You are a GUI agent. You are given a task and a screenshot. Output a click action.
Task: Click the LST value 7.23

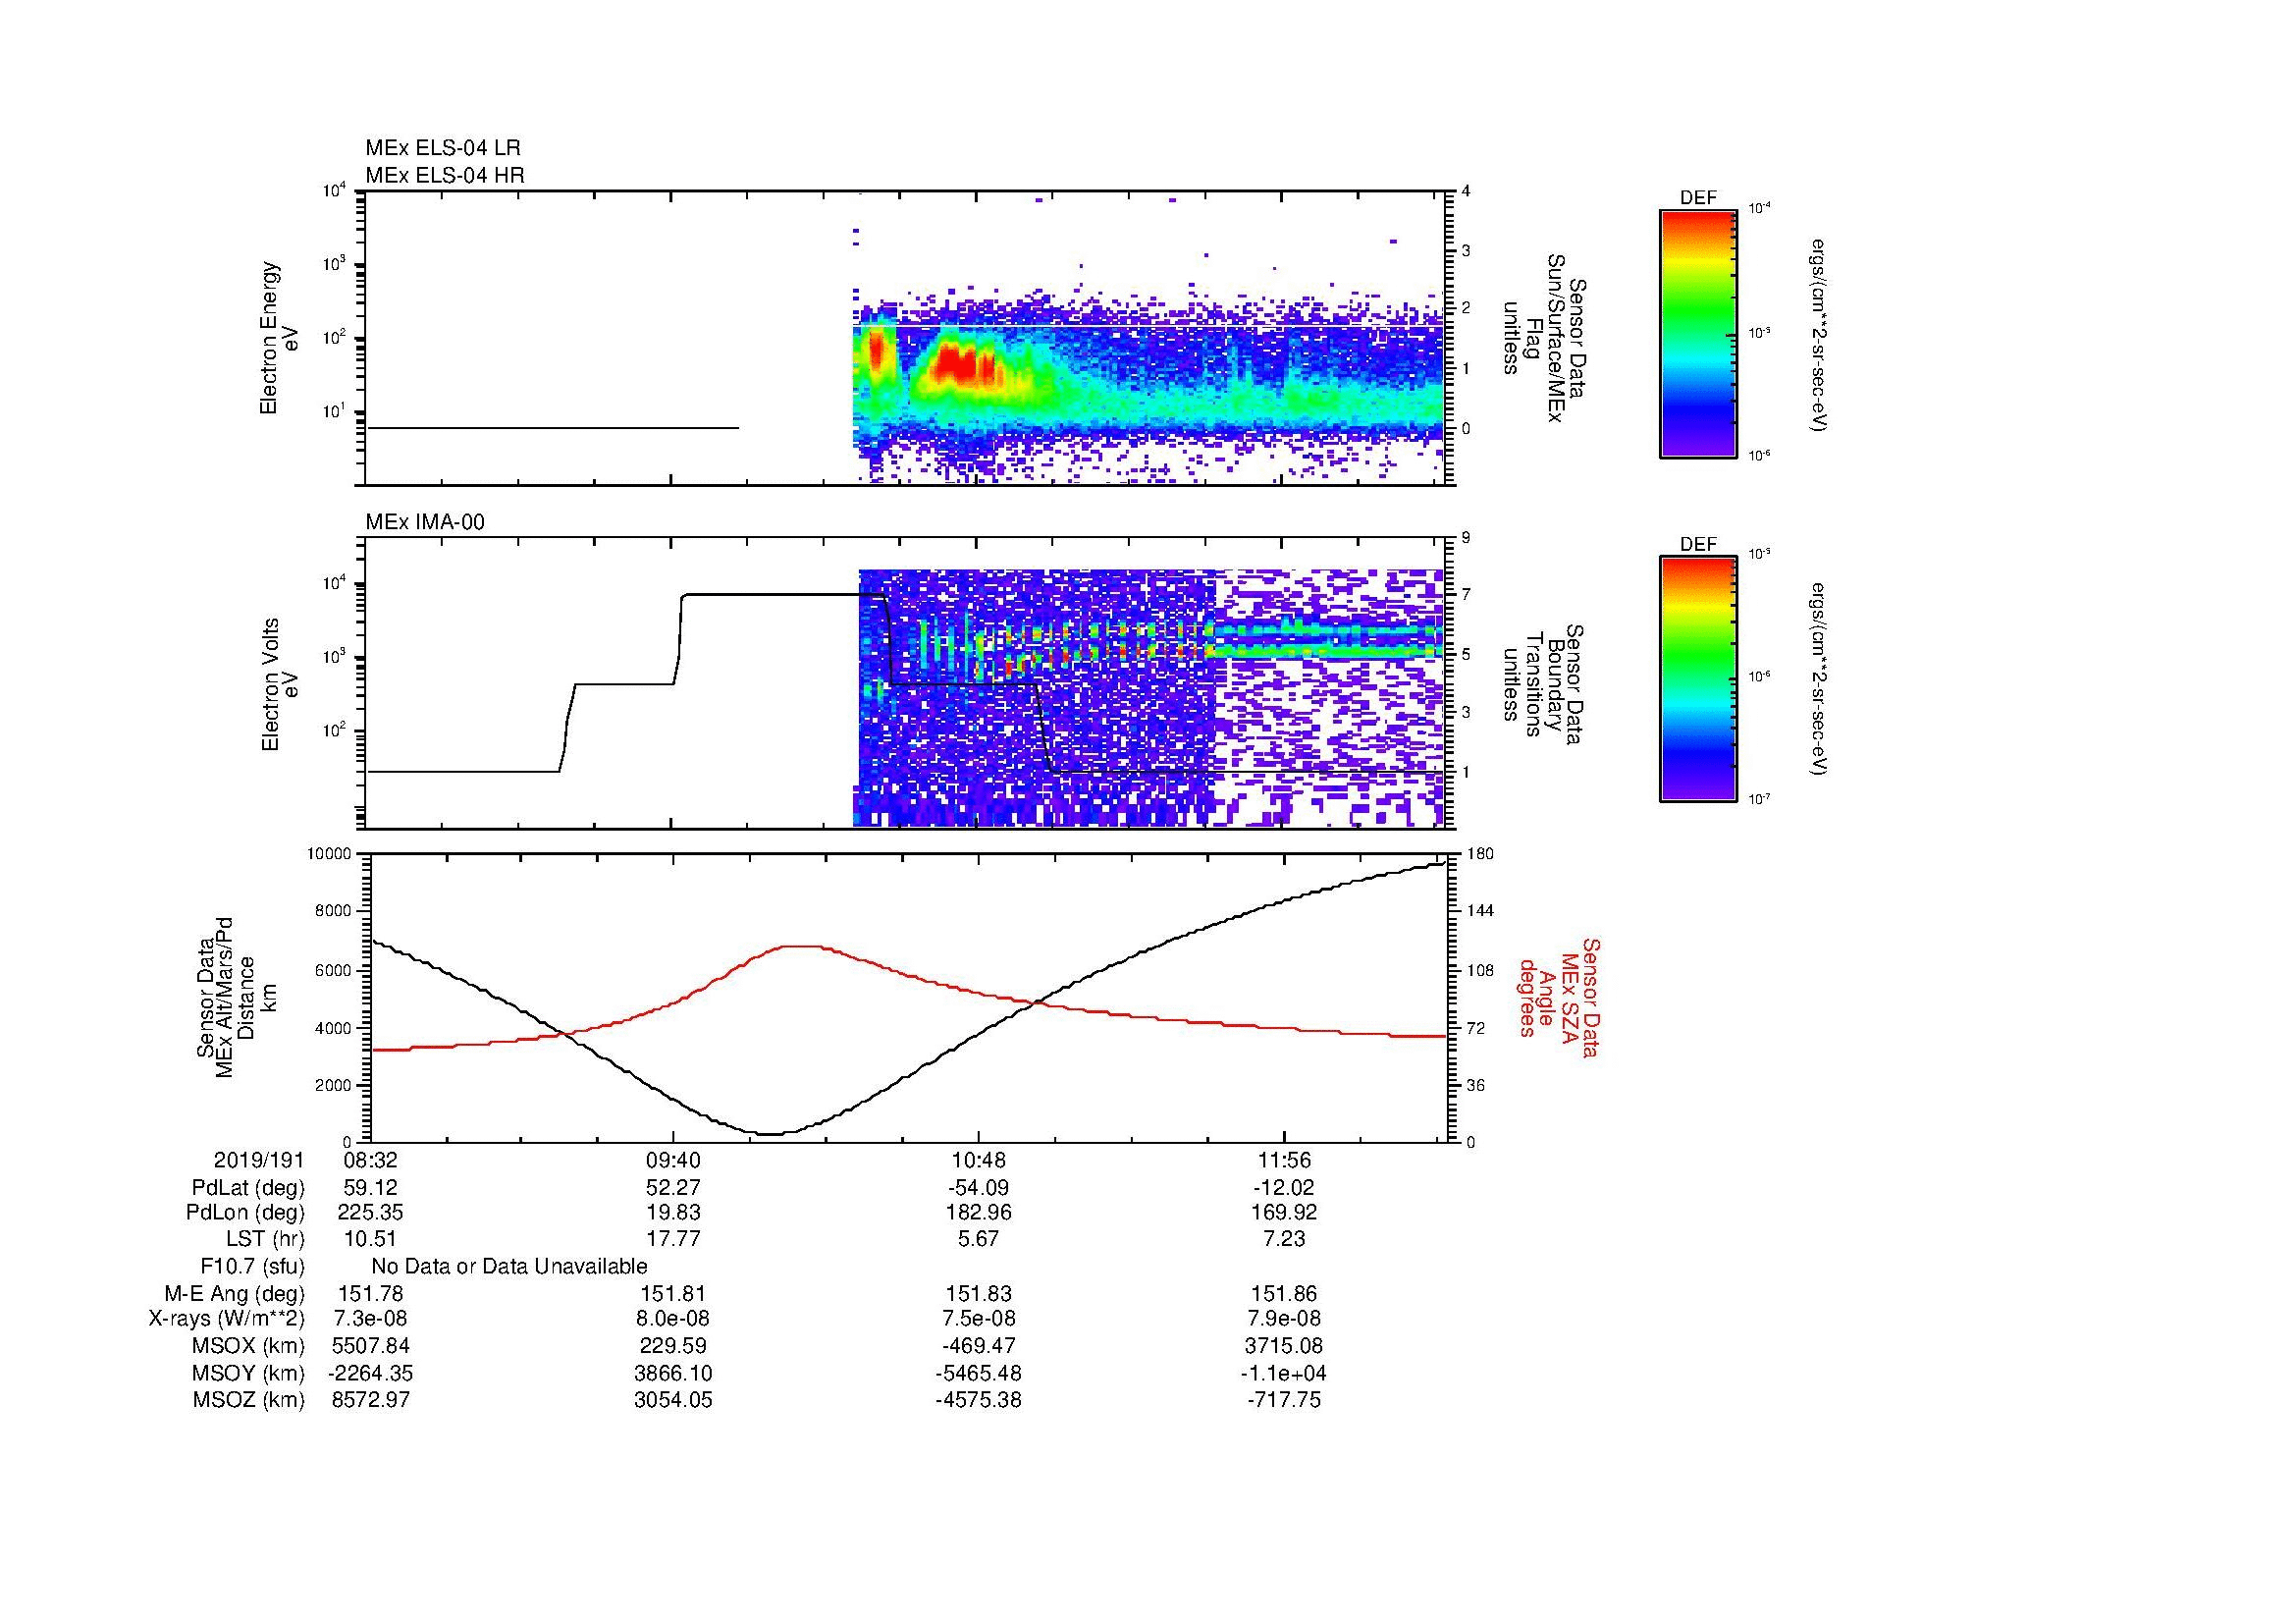click(x=1284, y=1239)
